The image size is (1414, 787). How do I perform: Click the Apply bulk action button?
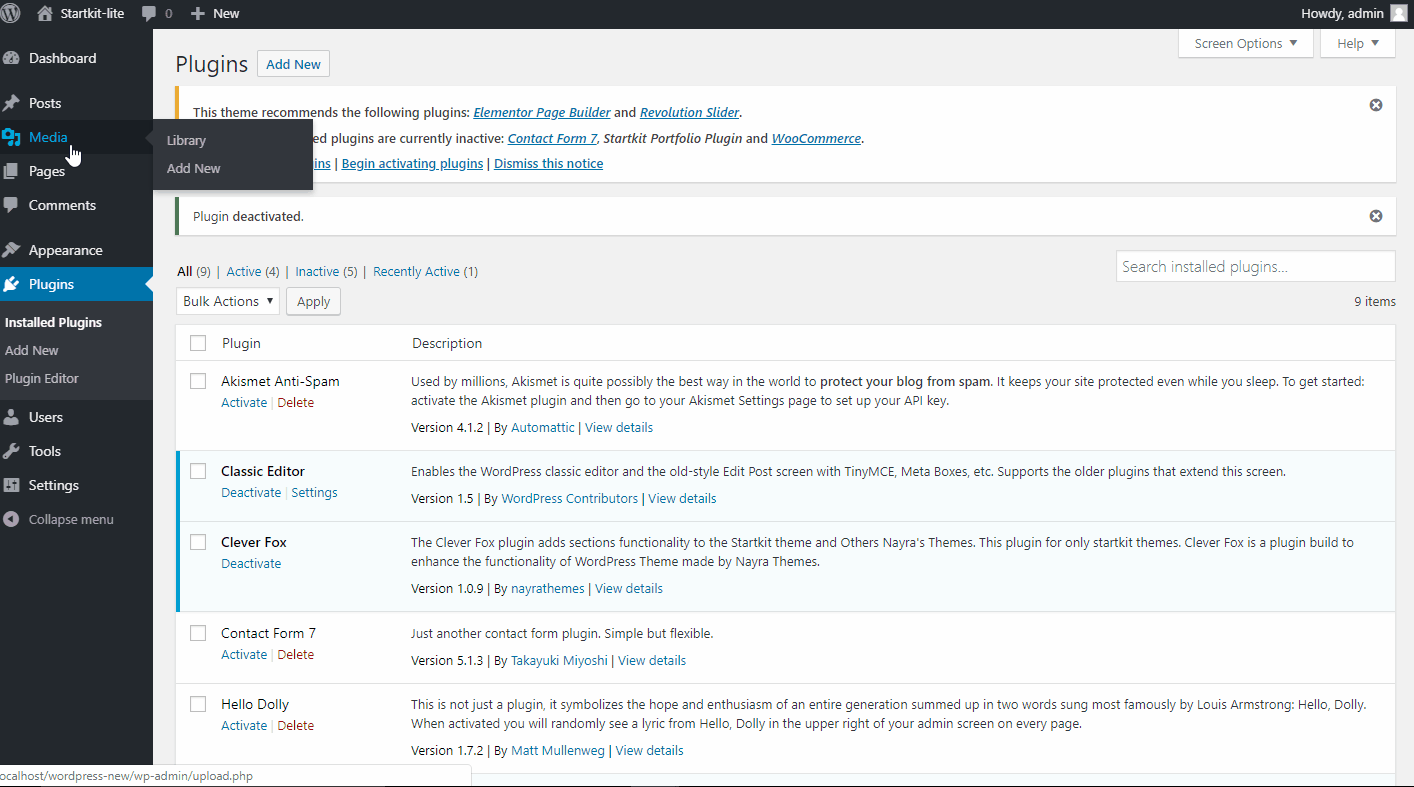coord(313,301)
